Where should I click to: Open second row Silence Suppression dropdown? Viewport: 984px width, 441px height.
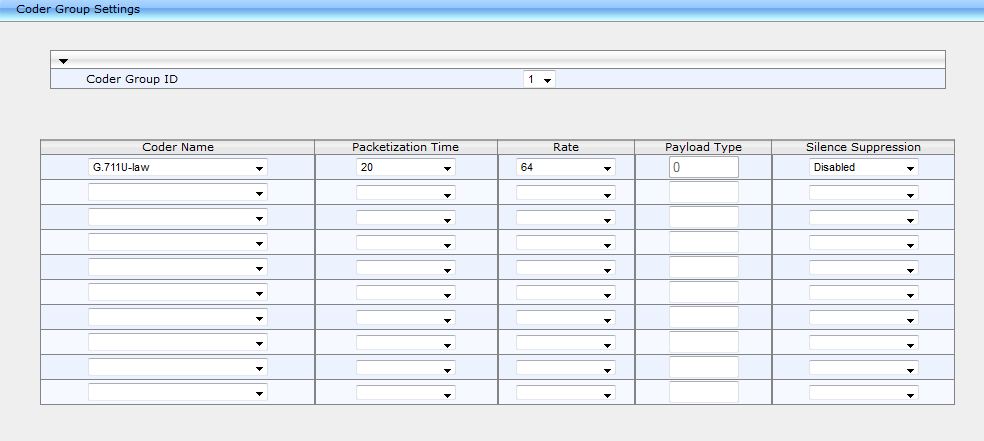coord(863,193)
